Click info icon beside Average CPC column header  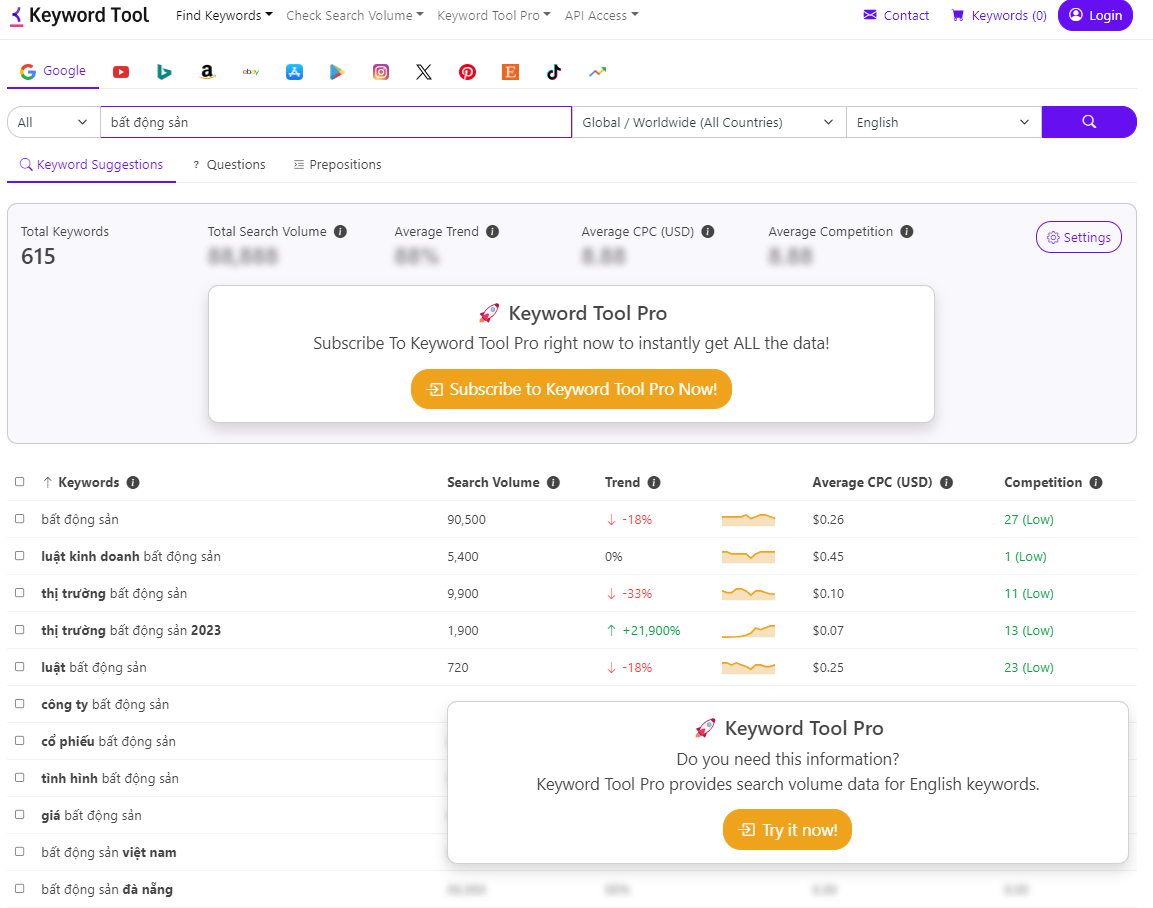click(x=946, y=482)
